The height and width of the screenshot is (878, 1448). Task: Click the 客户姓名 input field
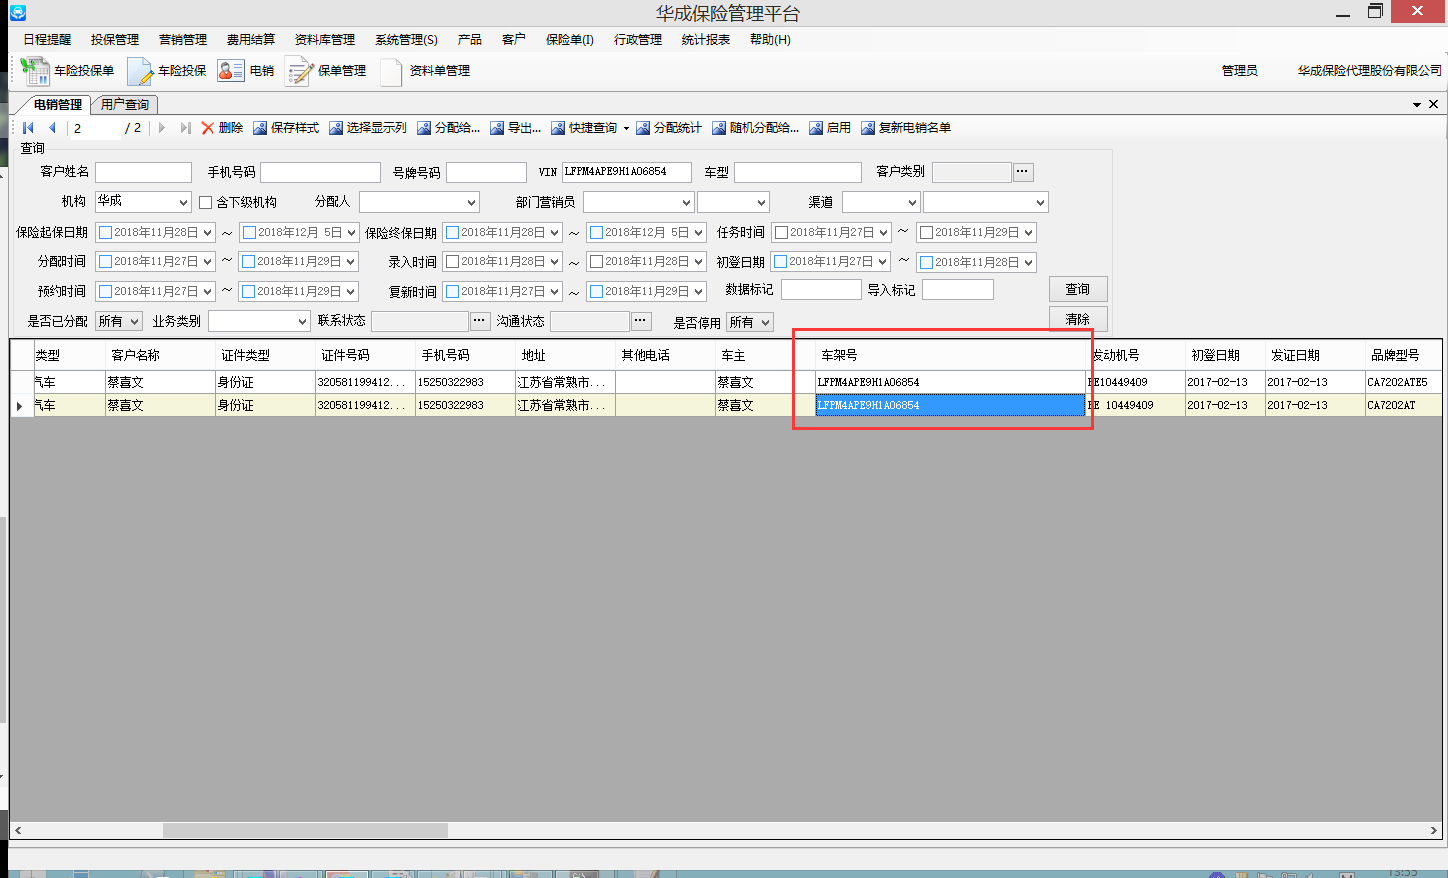pyautogui.click(x=143, y=173)
